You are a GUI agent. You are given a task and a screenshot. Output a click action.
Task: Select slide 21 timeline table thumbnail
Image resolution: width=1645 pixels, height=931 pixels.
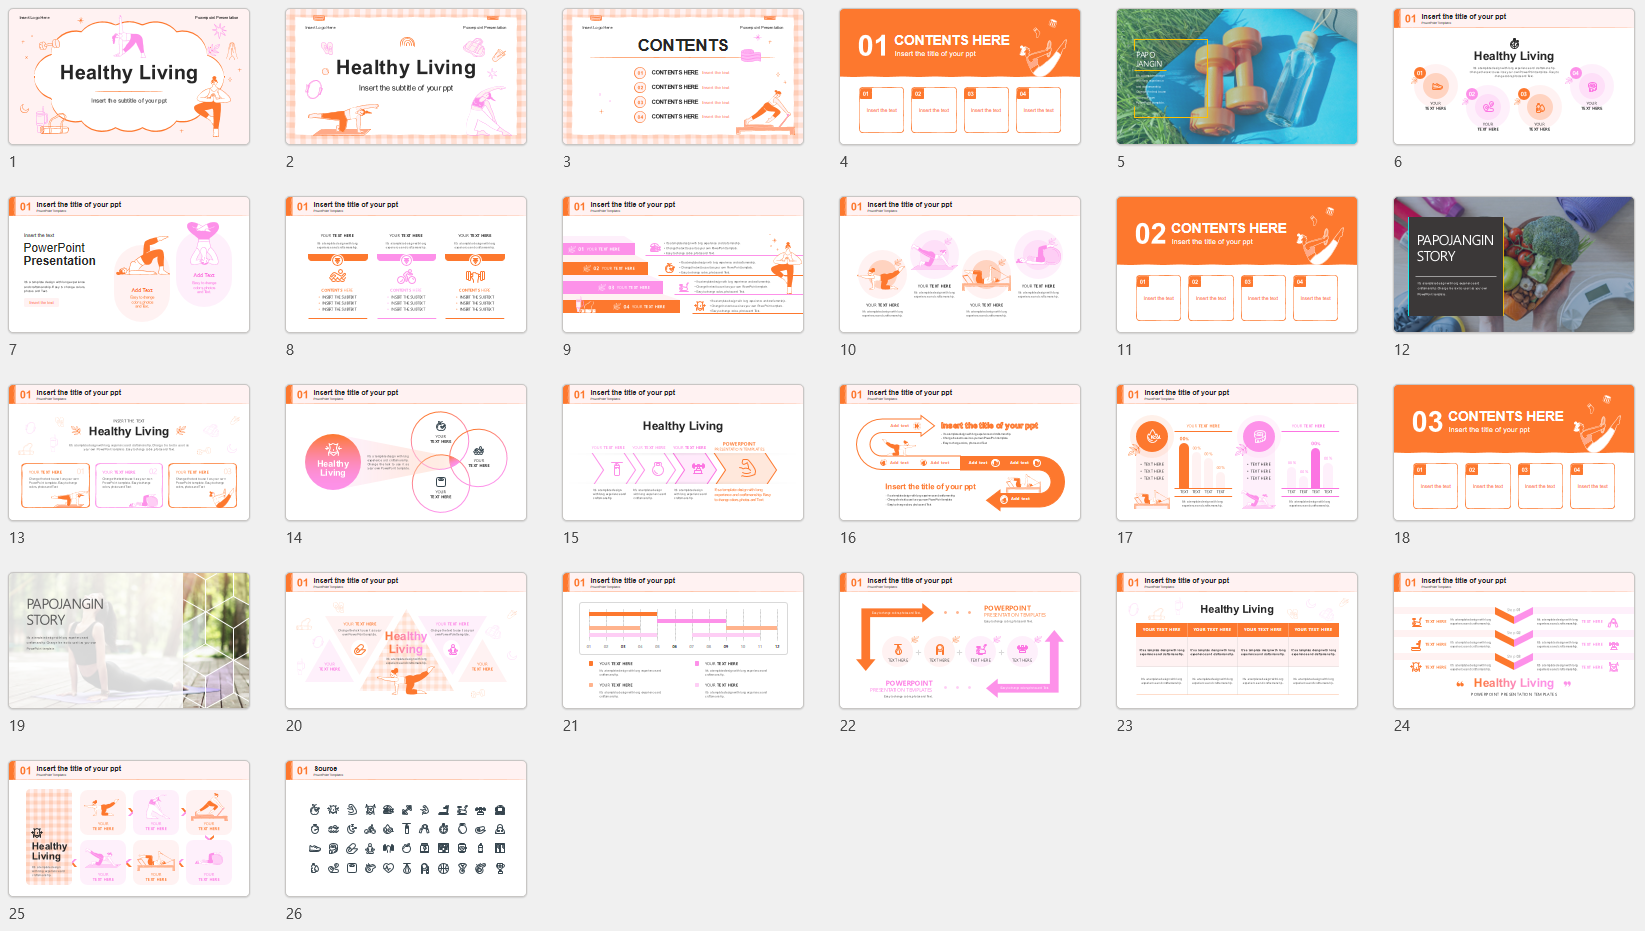tap(683, 641)
